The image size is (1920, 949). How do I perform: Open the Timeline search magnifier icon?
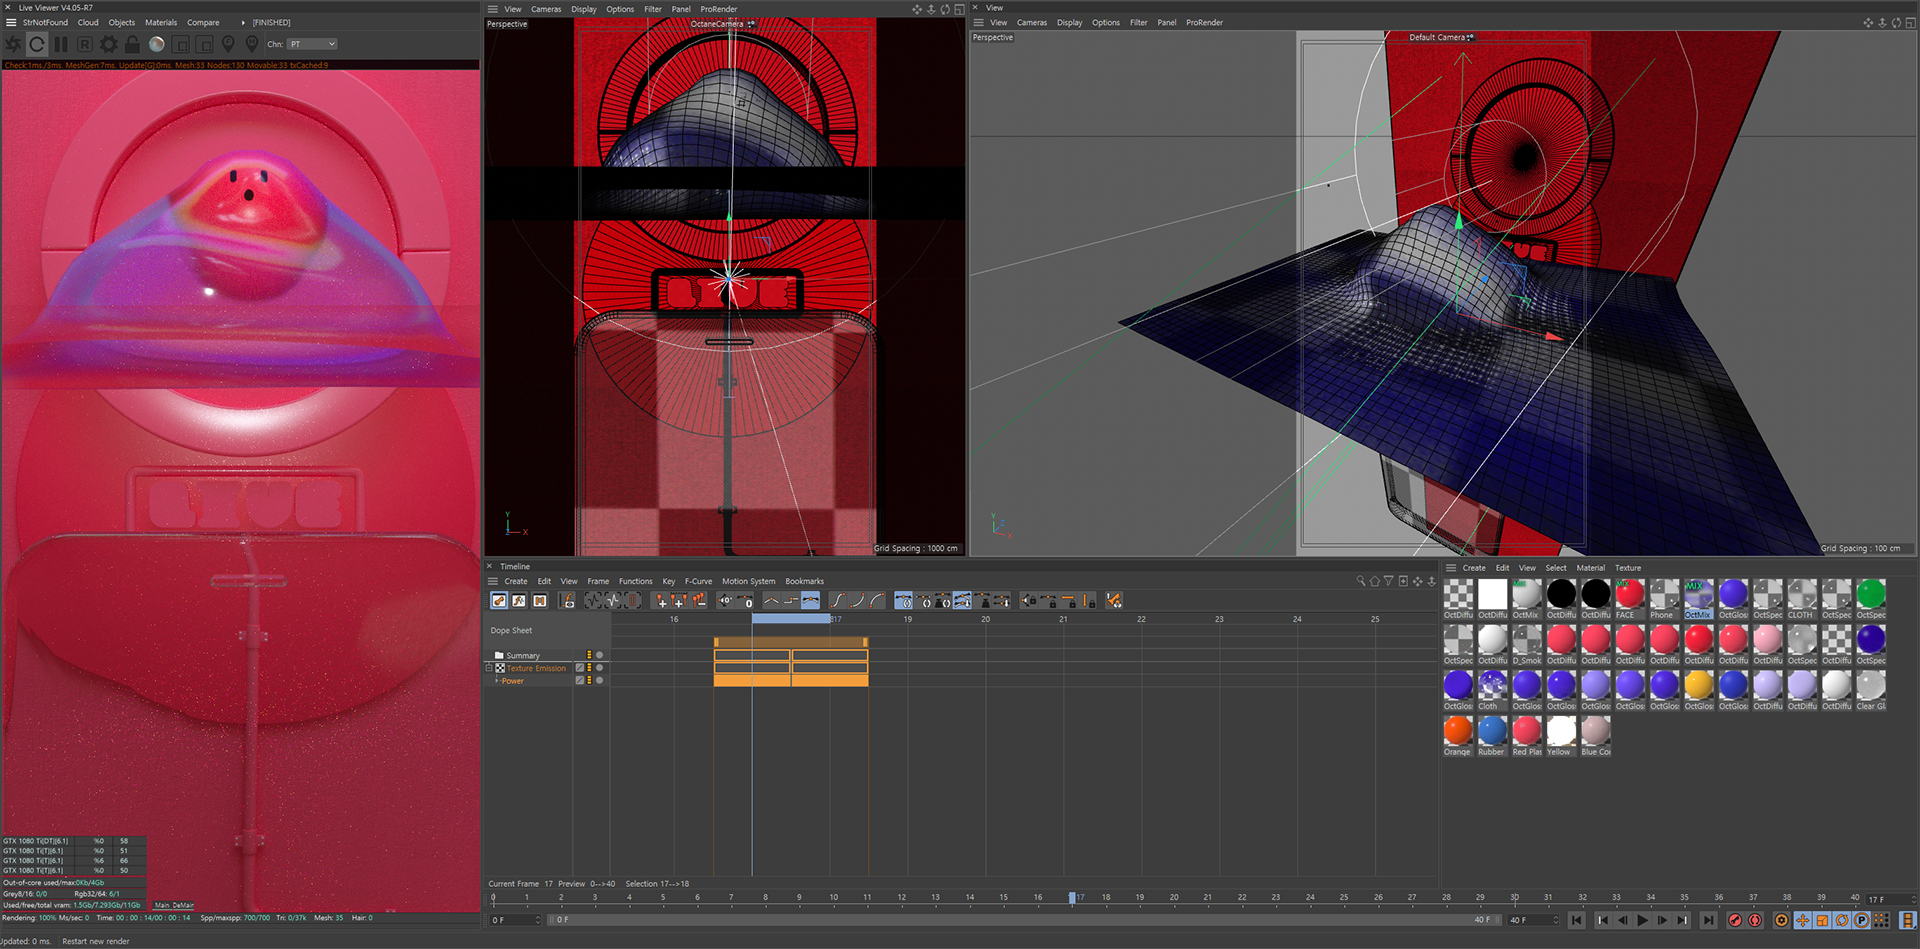[1360, 581]
